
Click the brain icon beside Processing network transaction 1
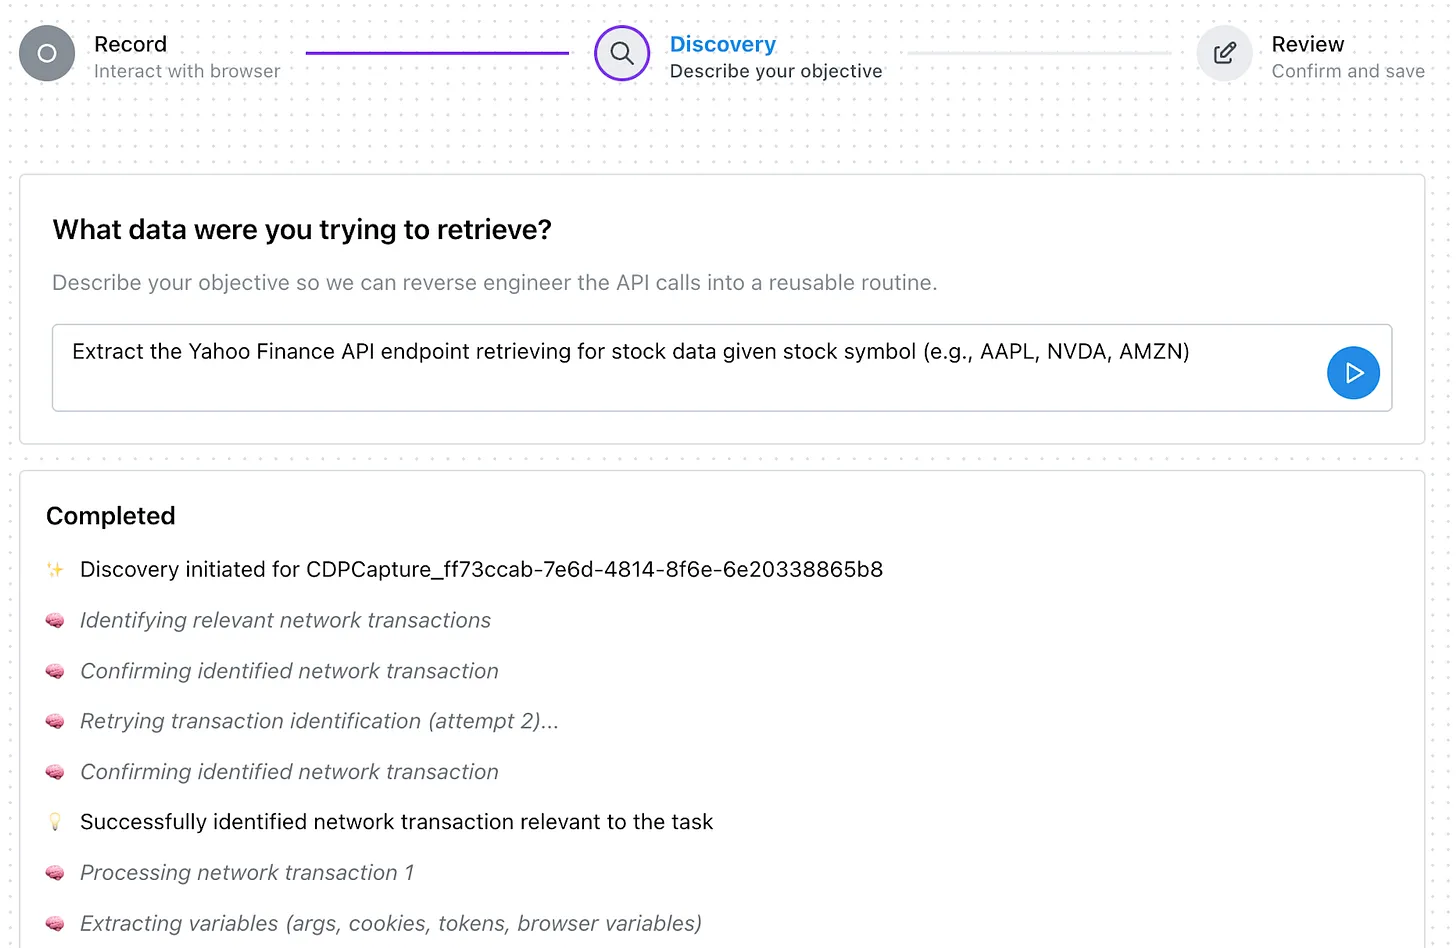(55, 872)
